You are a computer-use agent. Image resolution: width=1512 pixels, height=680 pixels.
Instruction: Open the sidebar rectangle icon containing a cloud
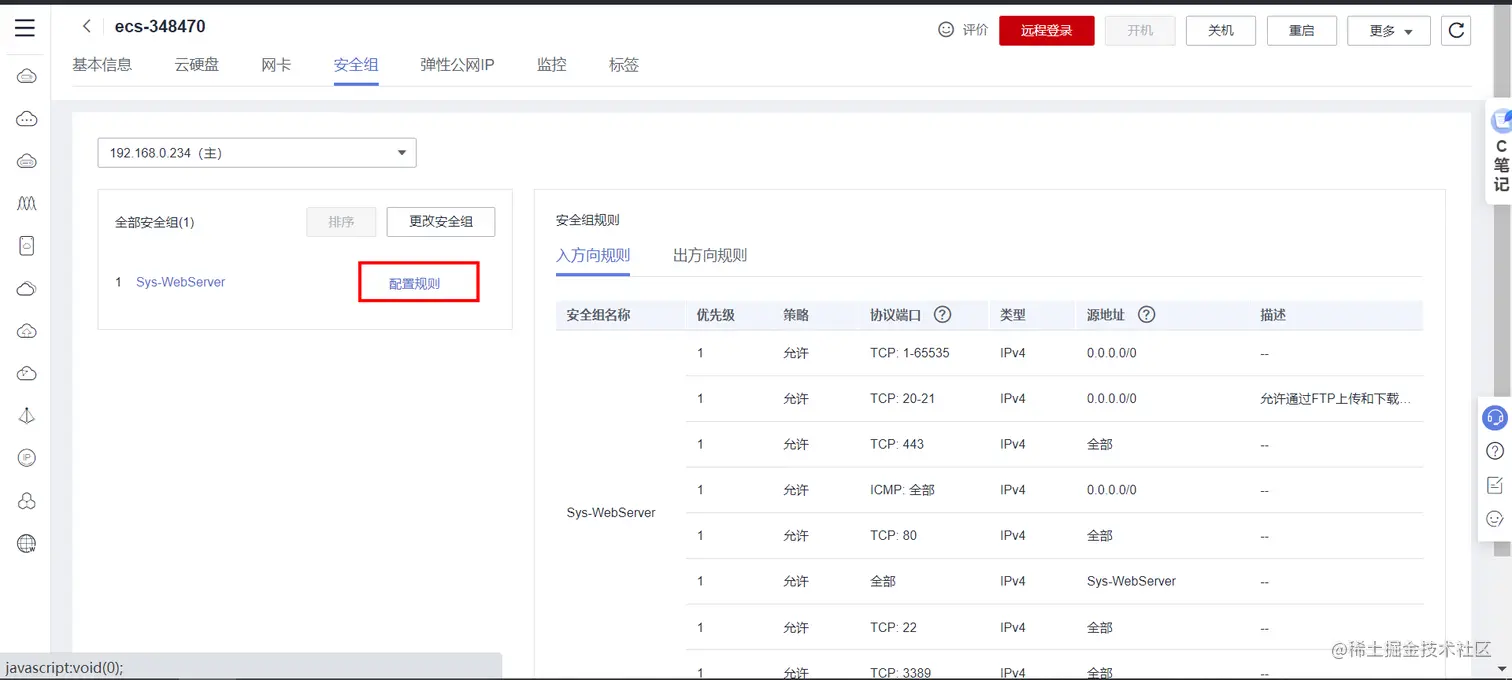coord(27,245)
